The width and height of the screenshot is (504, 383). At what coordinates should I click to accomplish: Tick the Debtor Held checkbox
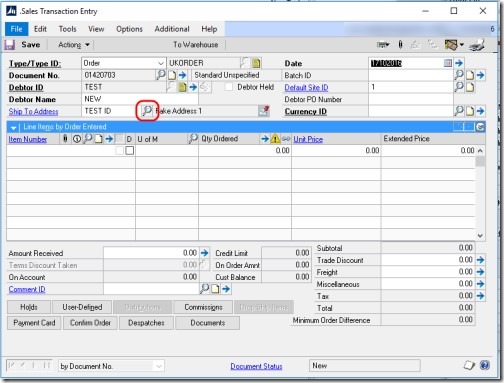point(229,87)
